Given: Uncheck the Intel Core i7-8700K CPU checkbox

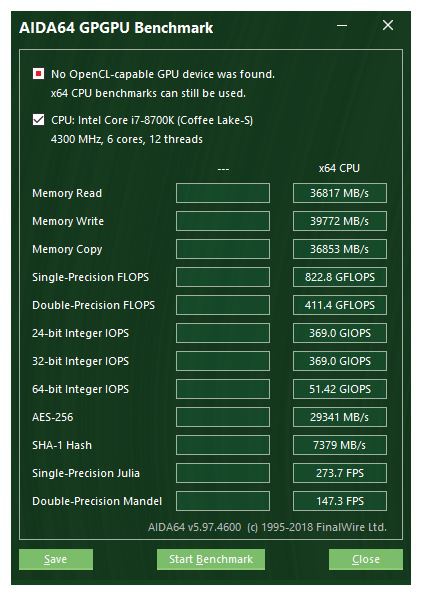Looking at the screenshot, I should tap(38, 120).
